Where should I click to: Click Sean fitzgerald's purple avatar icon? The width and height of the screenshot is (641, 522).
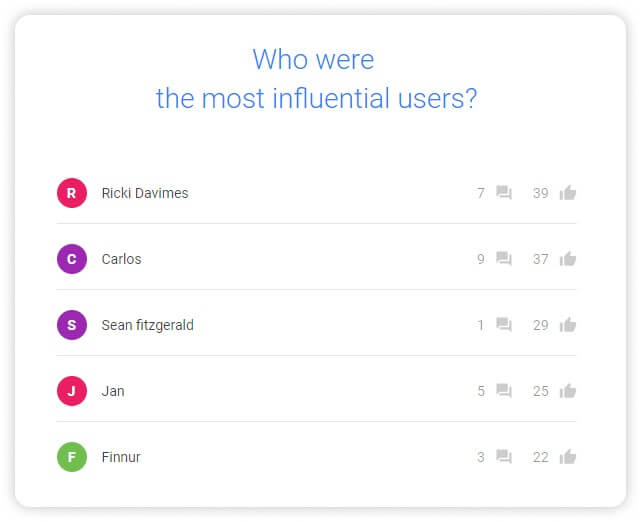(x=71, y=325)
